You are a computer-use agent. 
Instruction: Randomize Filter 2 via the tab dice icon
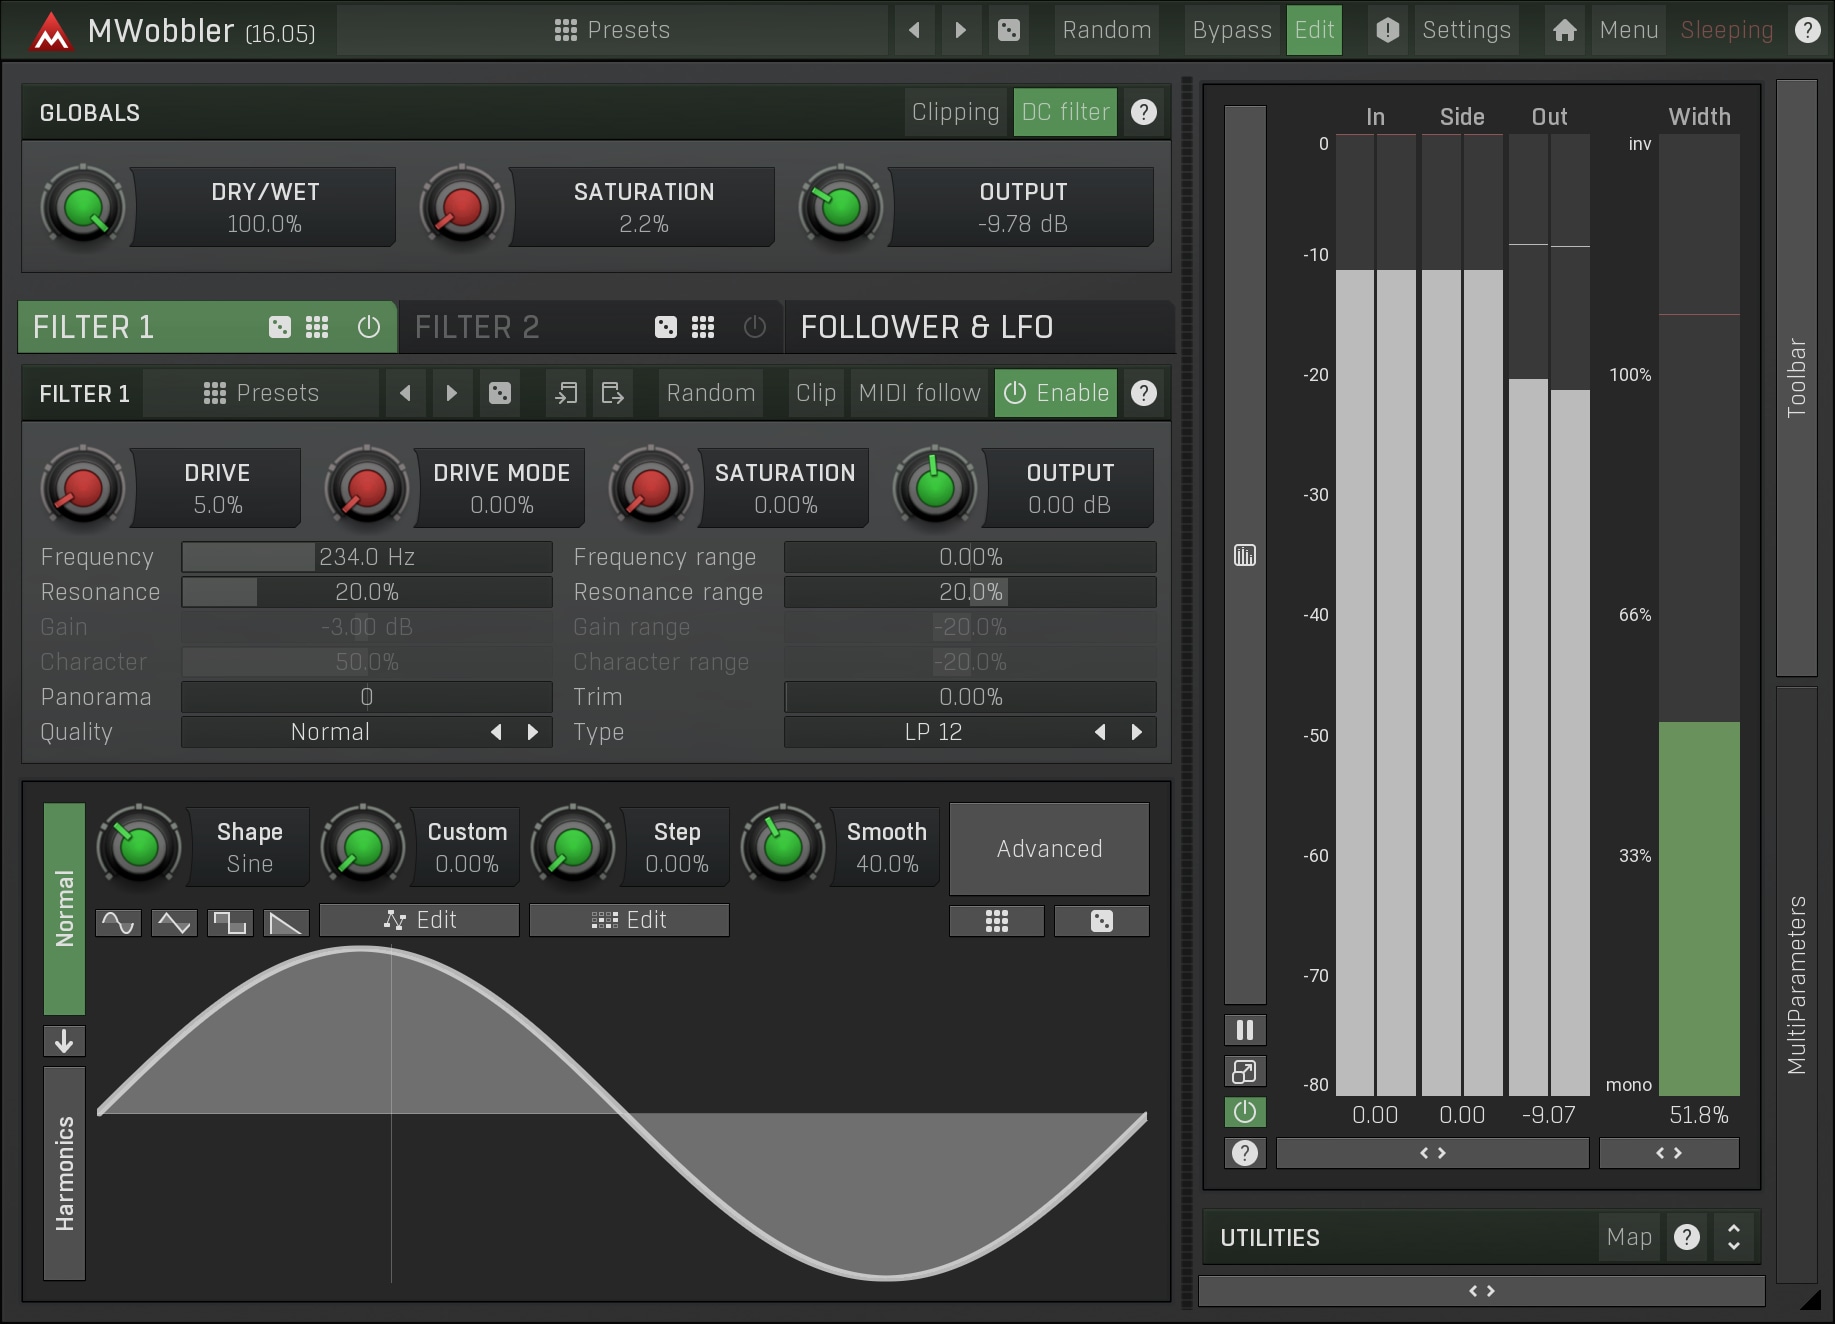tap(665, 327)
